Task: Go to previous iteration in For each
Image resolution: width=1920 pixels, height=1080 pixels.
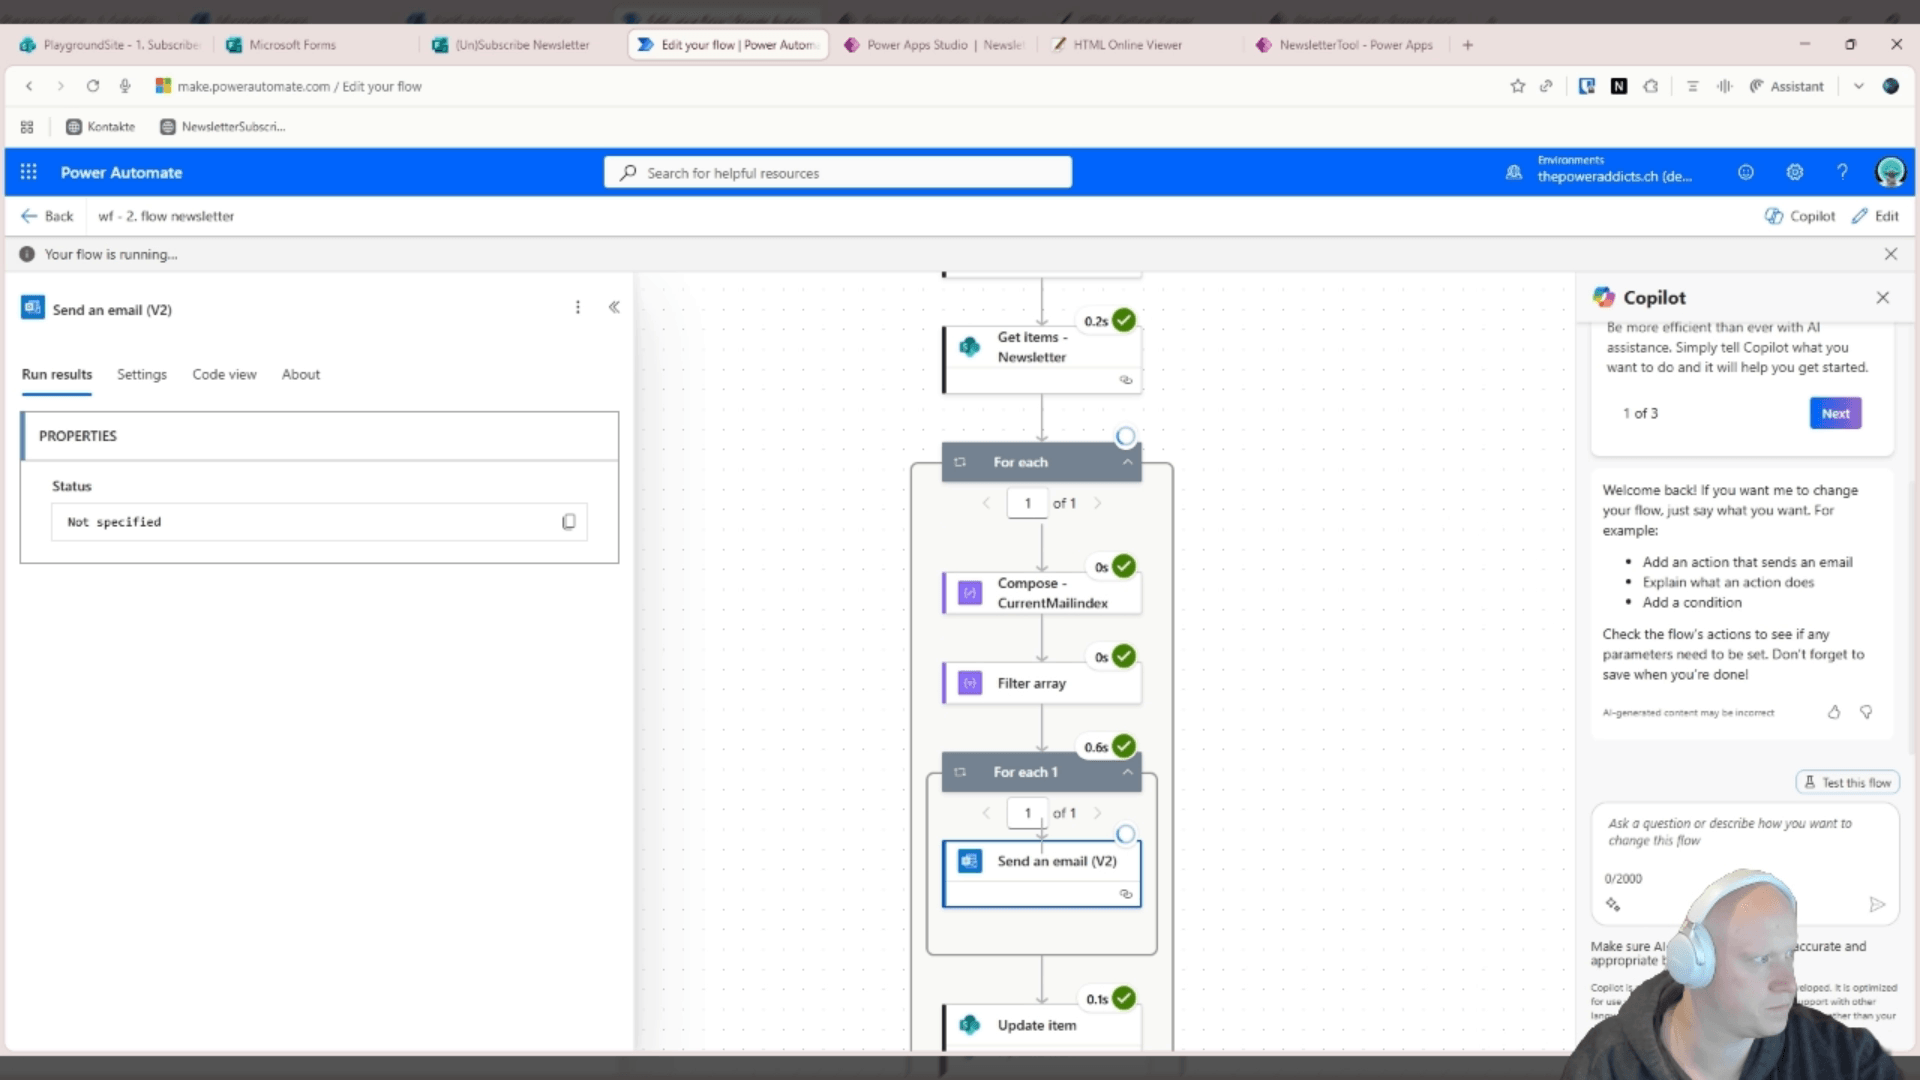Action: (x=986, y=503)
